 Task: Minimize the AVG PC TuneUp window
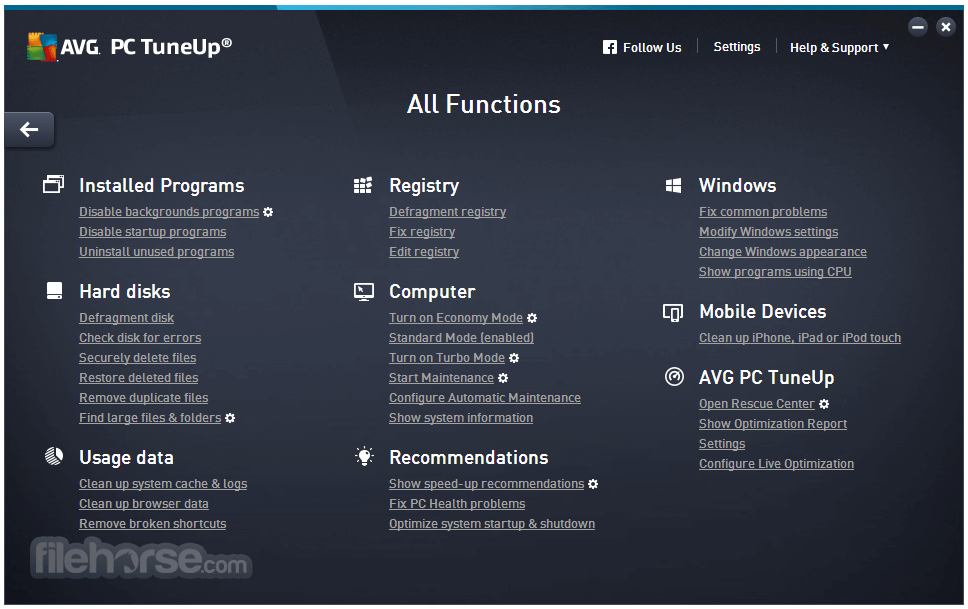pyautogui.click(x=918, y=27)
